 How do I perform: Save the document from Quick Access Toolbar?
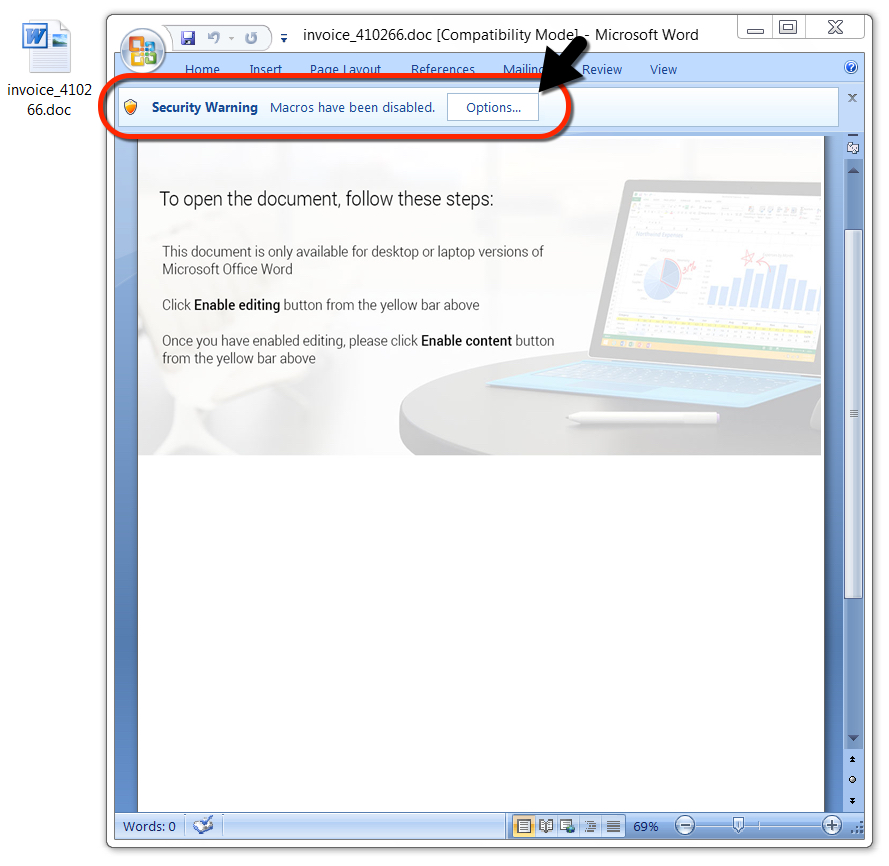point(188,38)
